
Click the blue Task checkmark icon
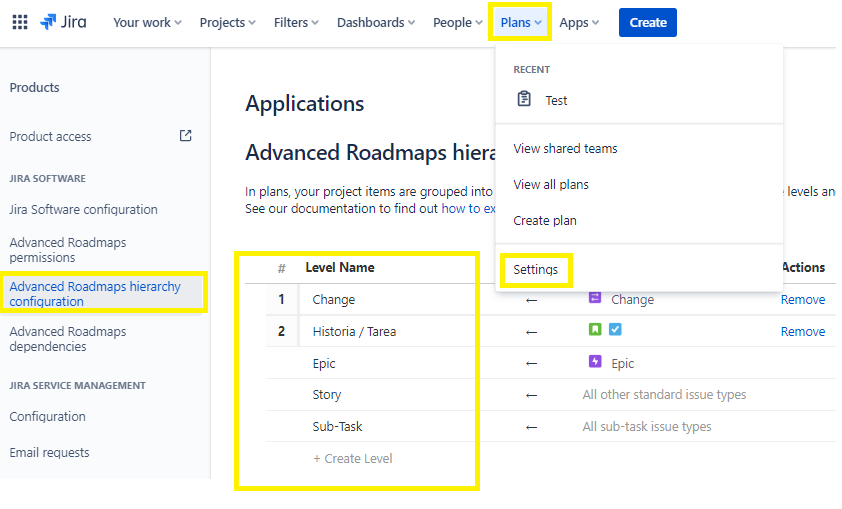point(615,329)
